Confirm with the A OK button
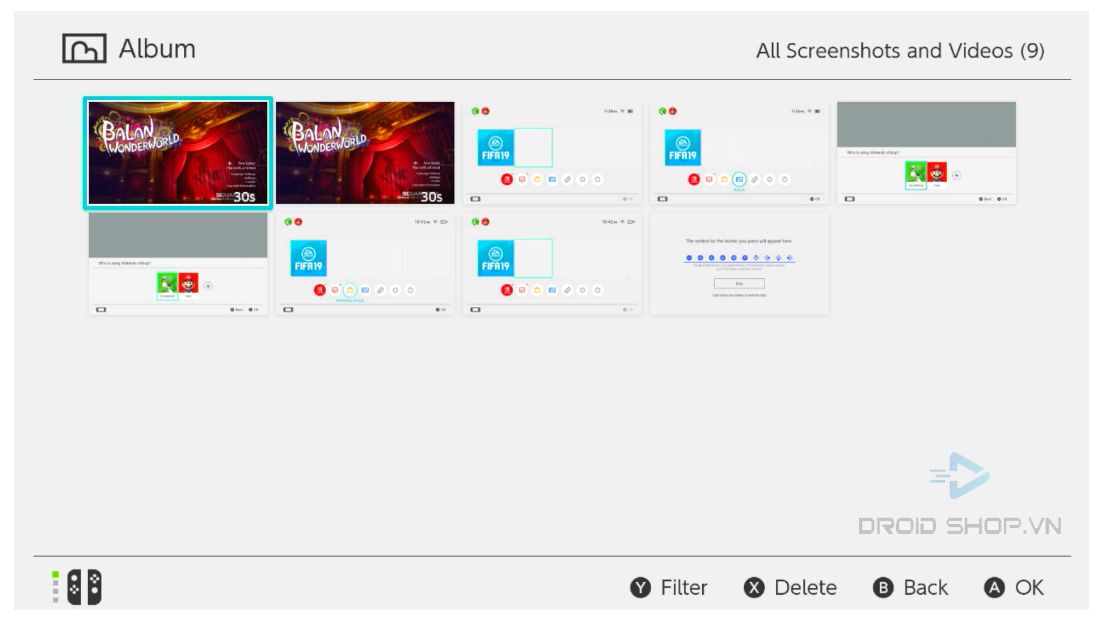 [x=1014, y=587]
